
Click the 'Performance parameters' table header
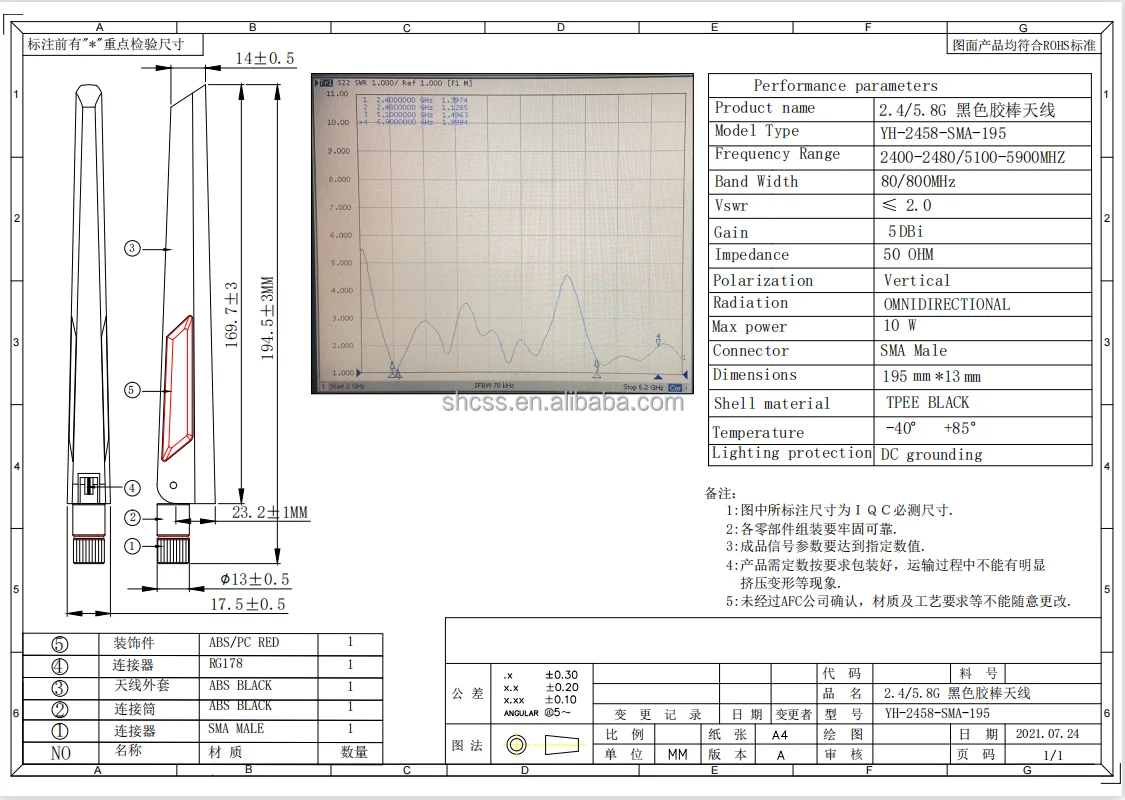click(845, 86)
